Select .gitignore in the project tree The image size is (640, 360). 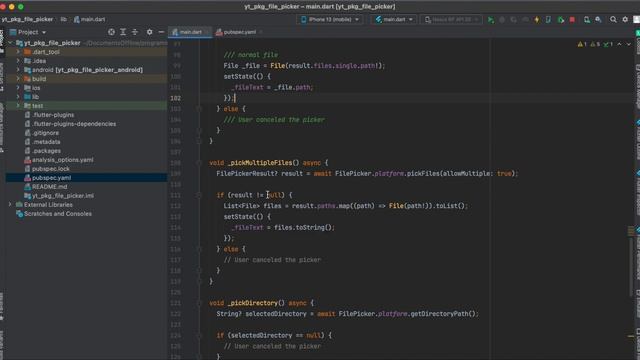tap(45, 133)
